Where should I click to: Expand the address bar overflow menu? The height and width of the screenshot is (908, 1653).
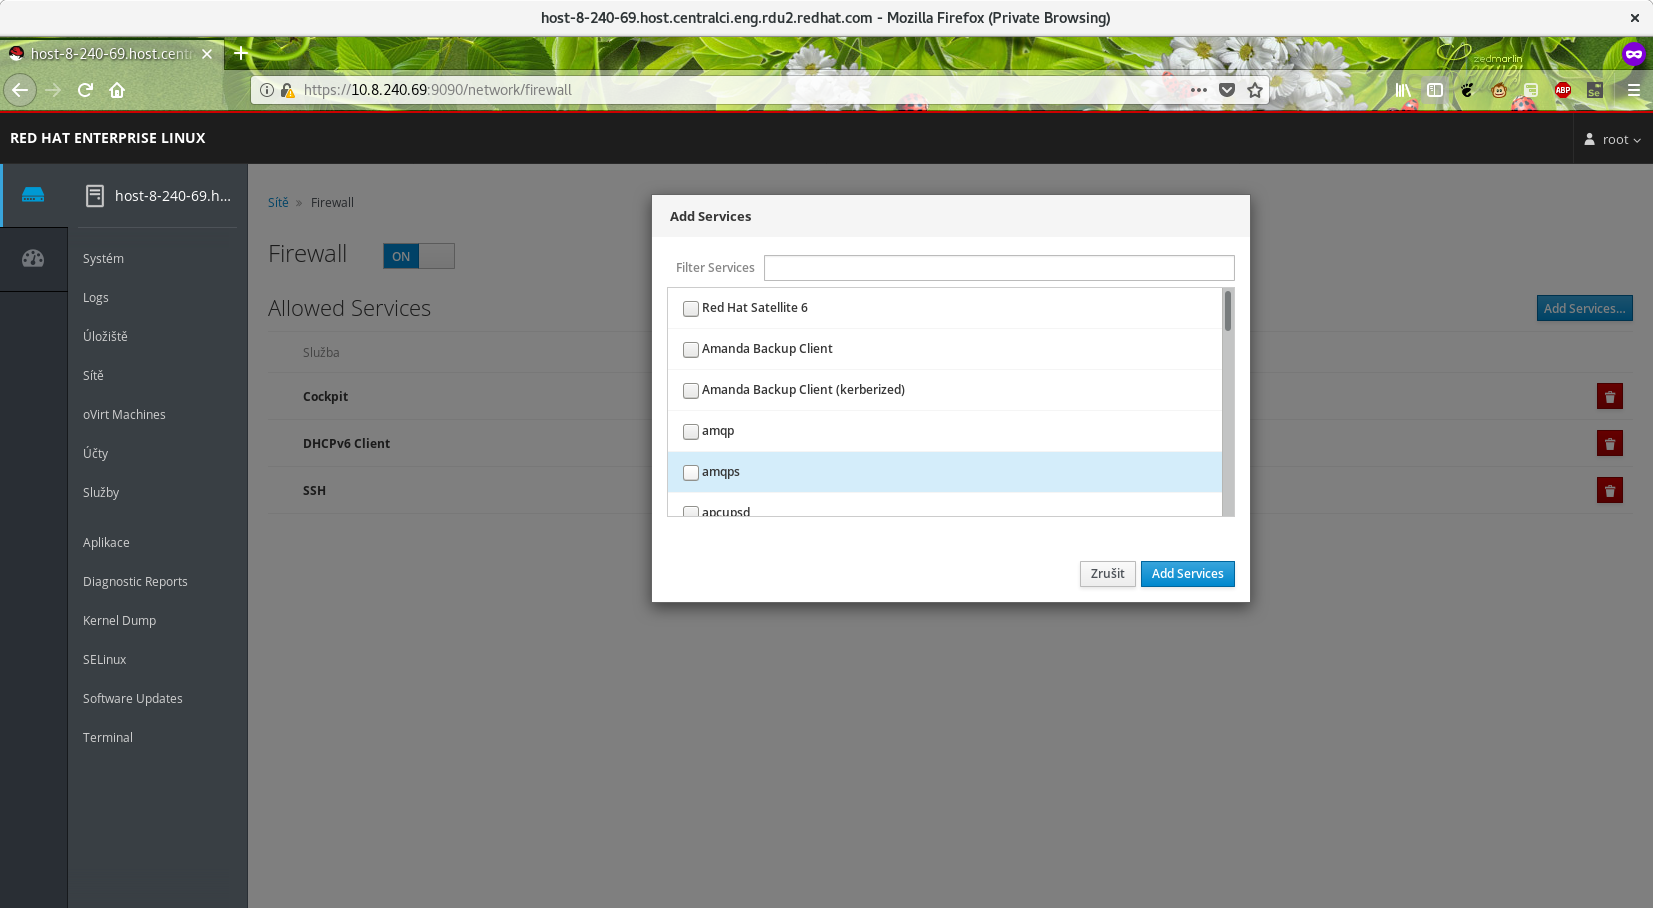[x=1199, y=90]
